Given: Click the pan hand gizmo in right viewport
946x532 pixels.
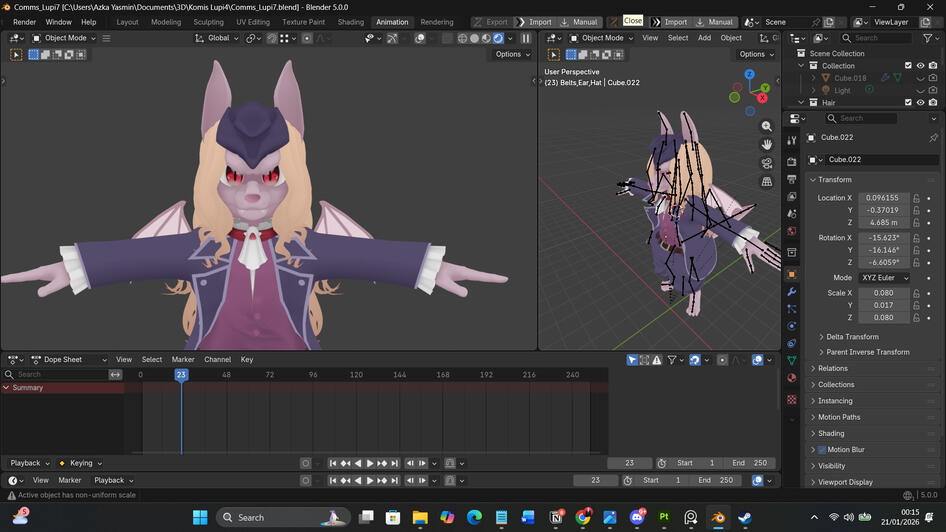Looking at the screenshot, I should (766, 145).
